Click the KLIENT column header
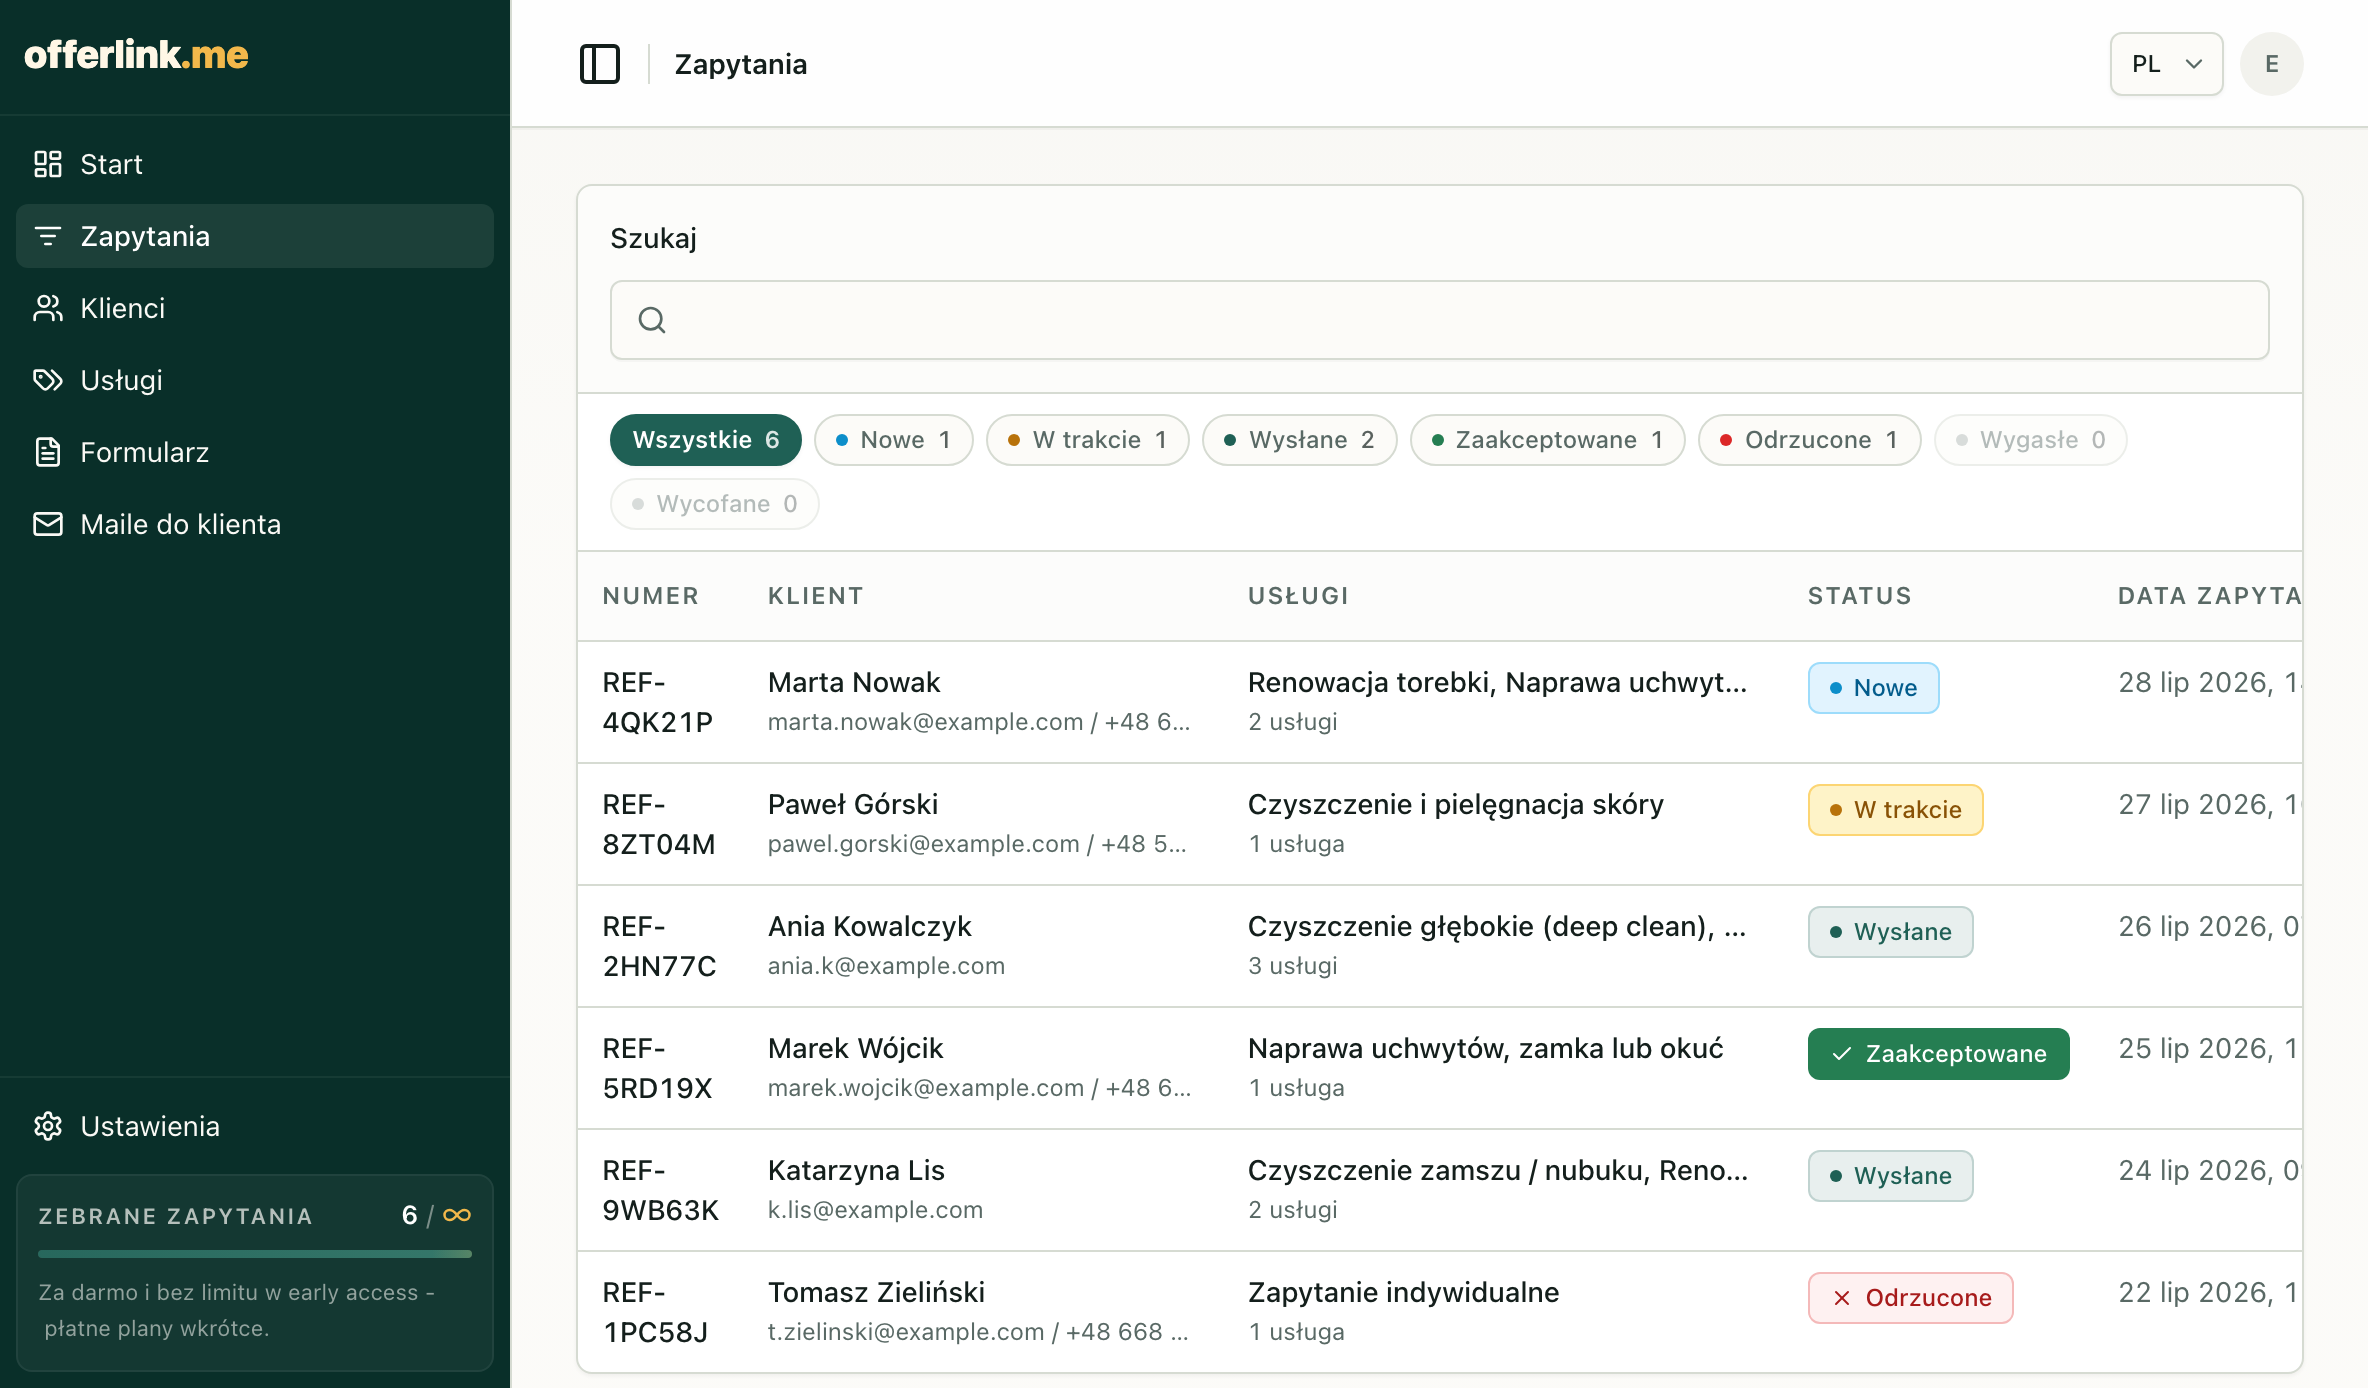 click(816, 596)
